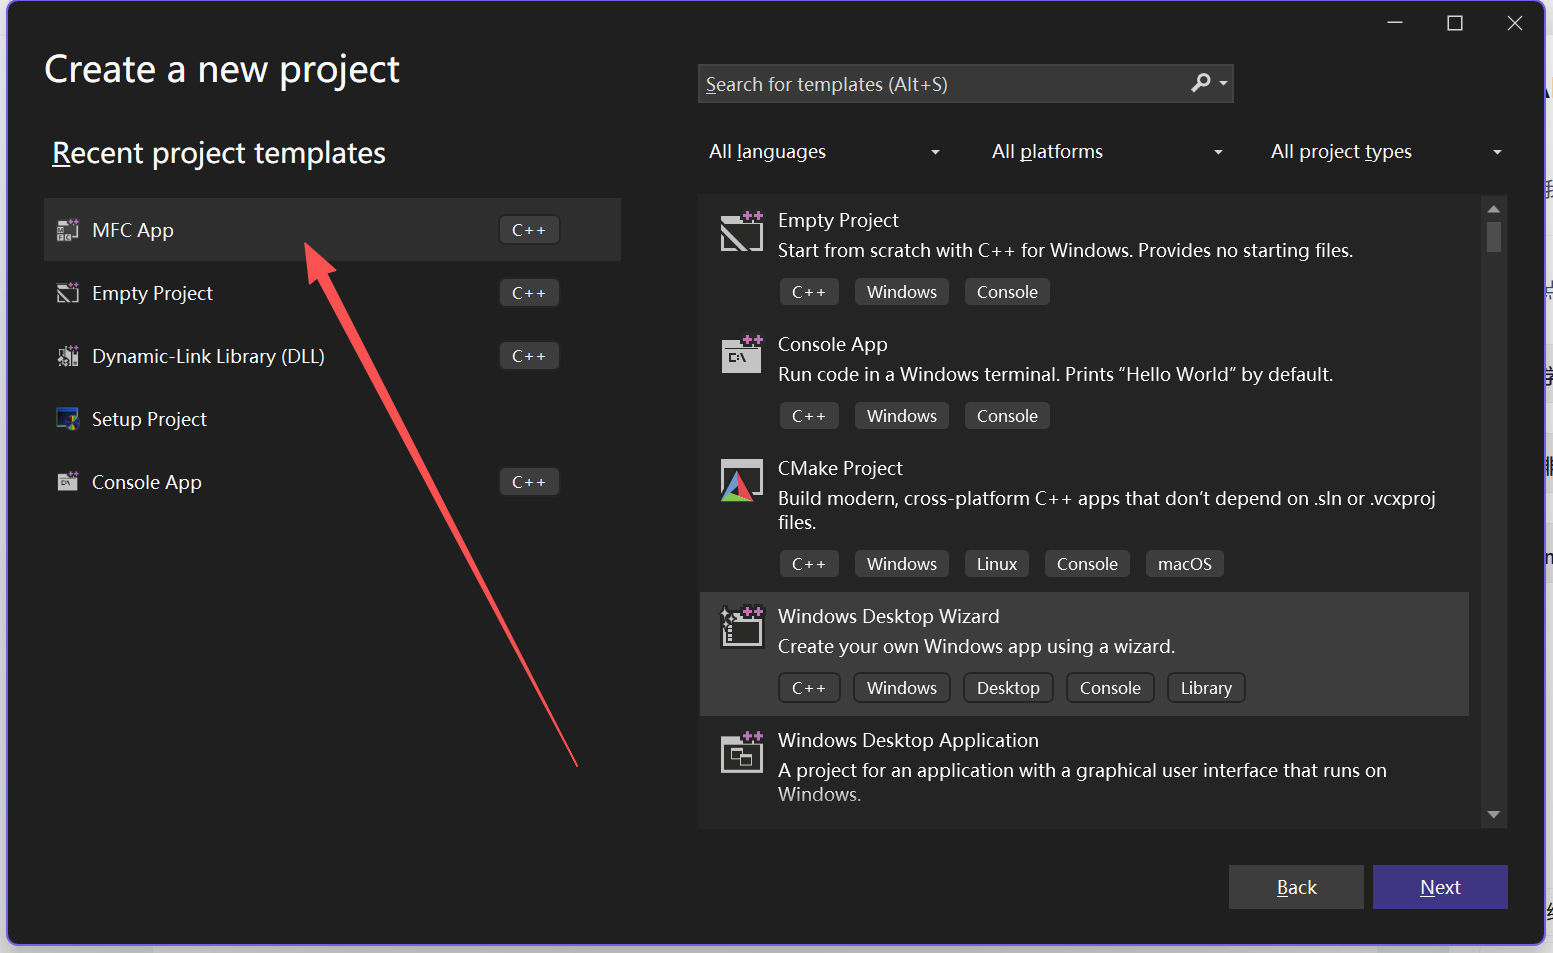Click the Windows Desktop Application icon

(742, 752)
